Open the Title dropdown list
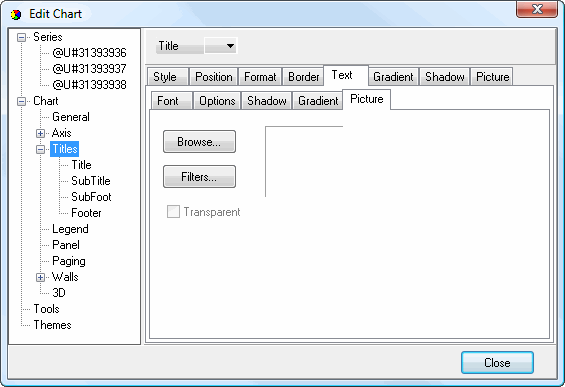The width and height of the screenshot is (565, 387). point(221,46)
